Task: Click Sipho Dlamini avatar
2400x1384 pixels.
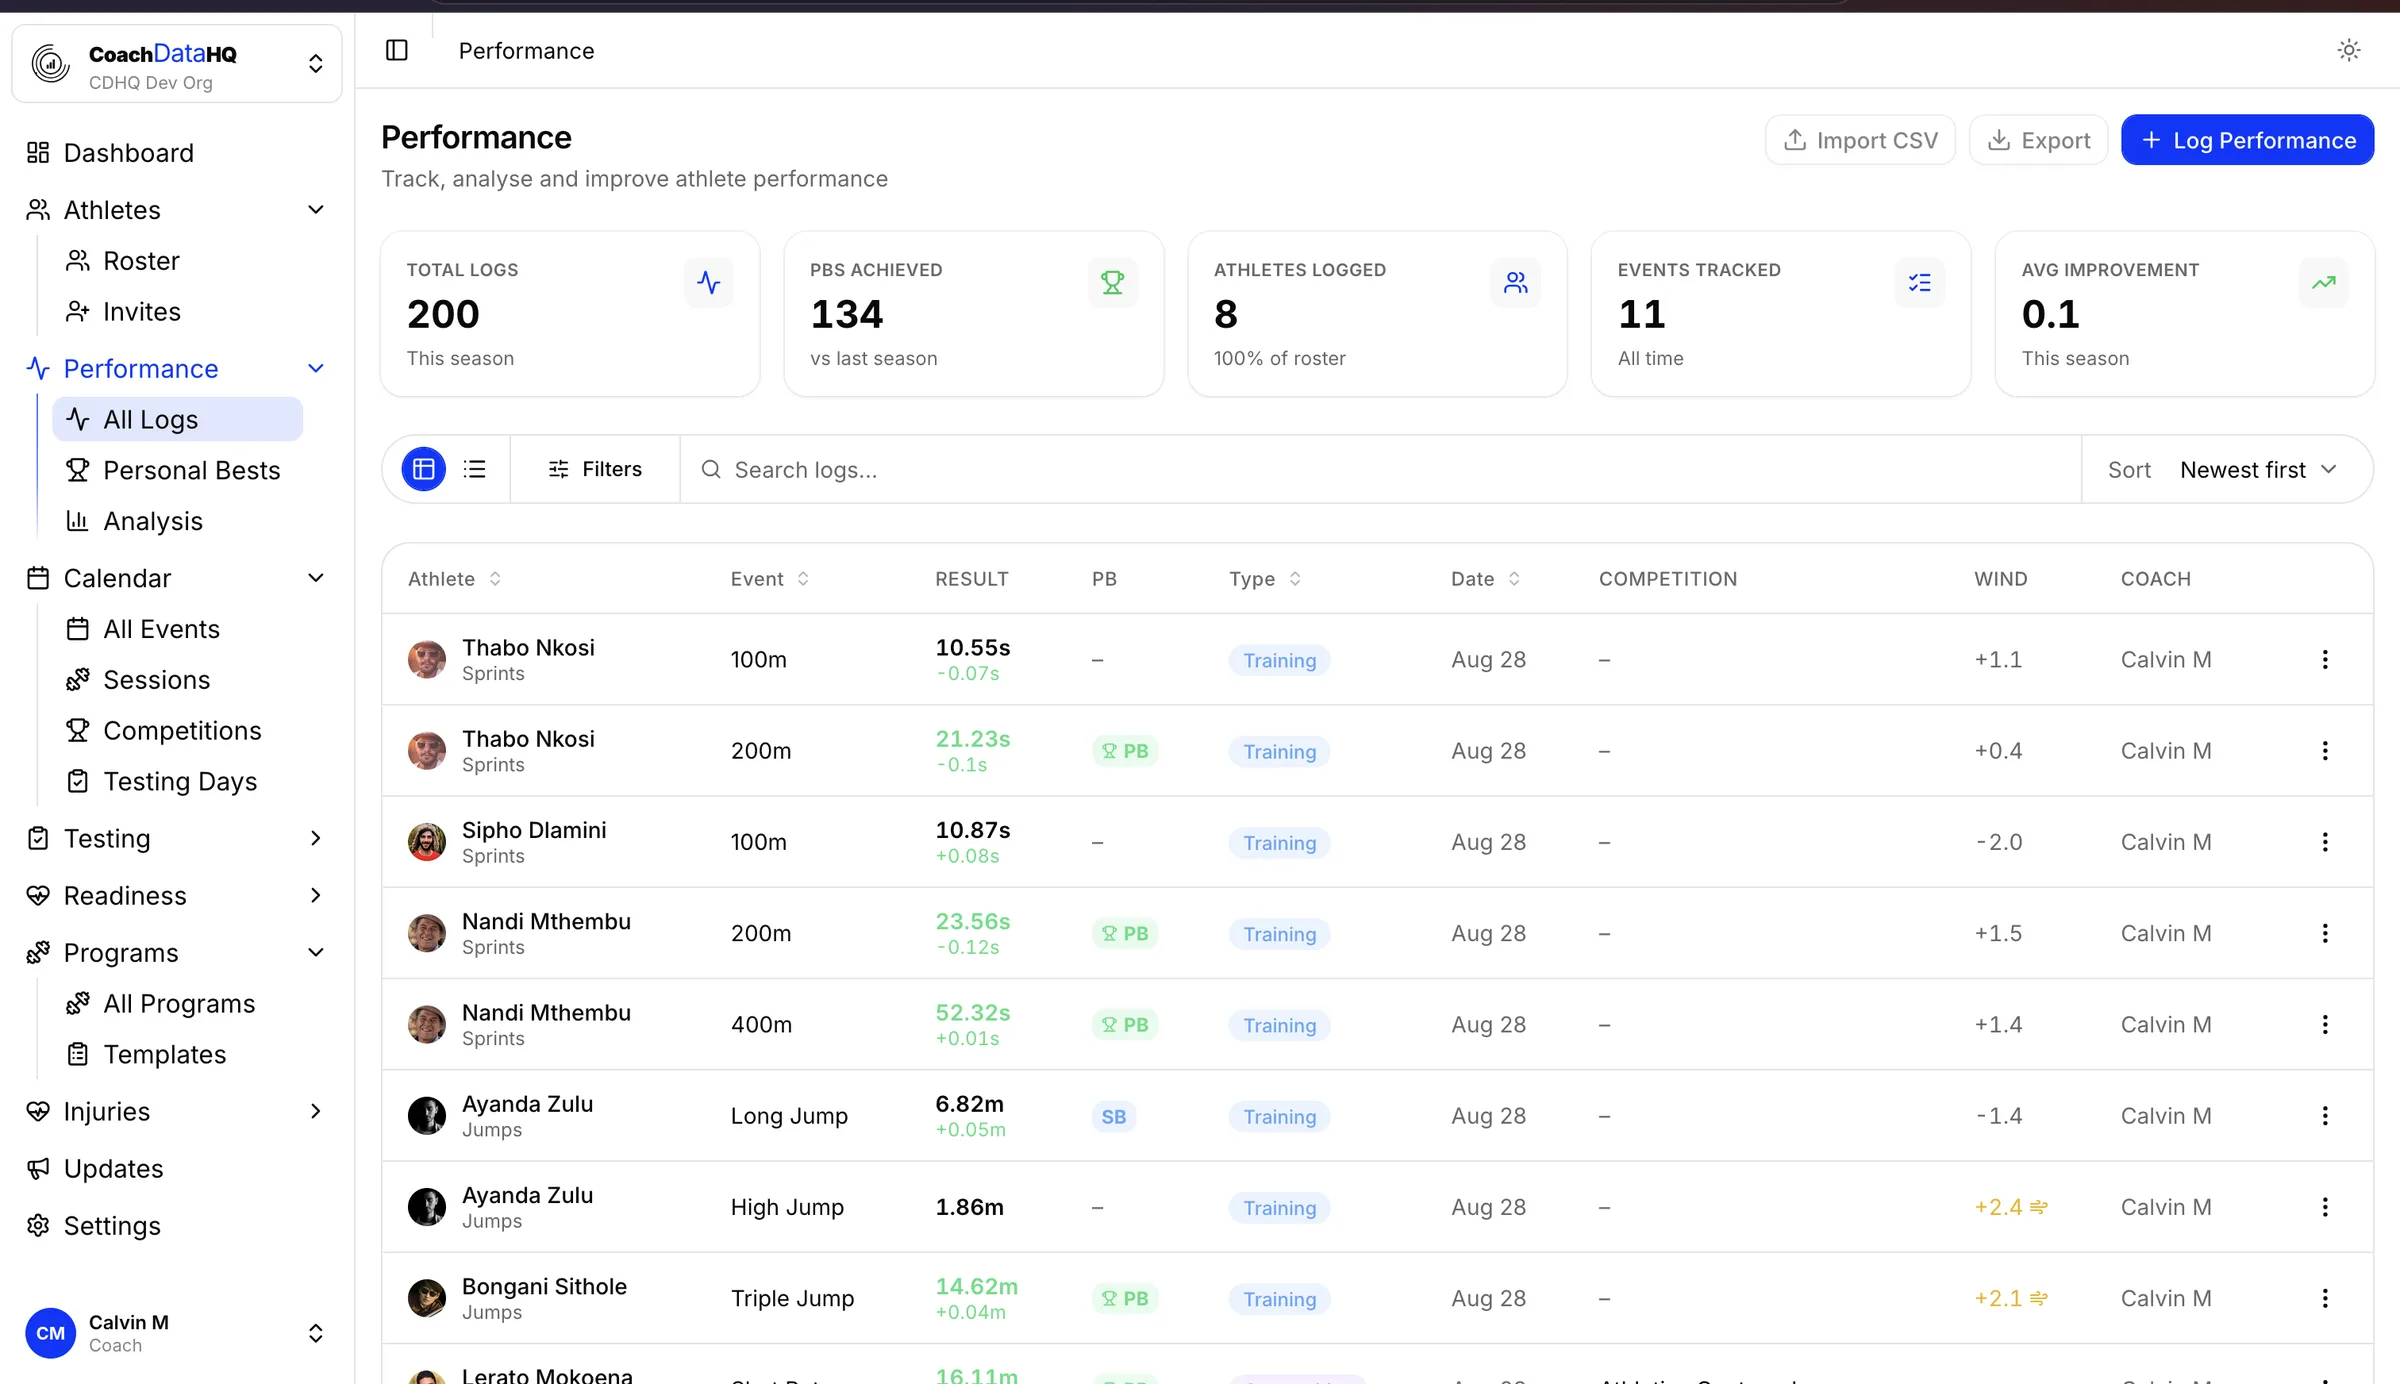Action: click(x=427, y=842)
